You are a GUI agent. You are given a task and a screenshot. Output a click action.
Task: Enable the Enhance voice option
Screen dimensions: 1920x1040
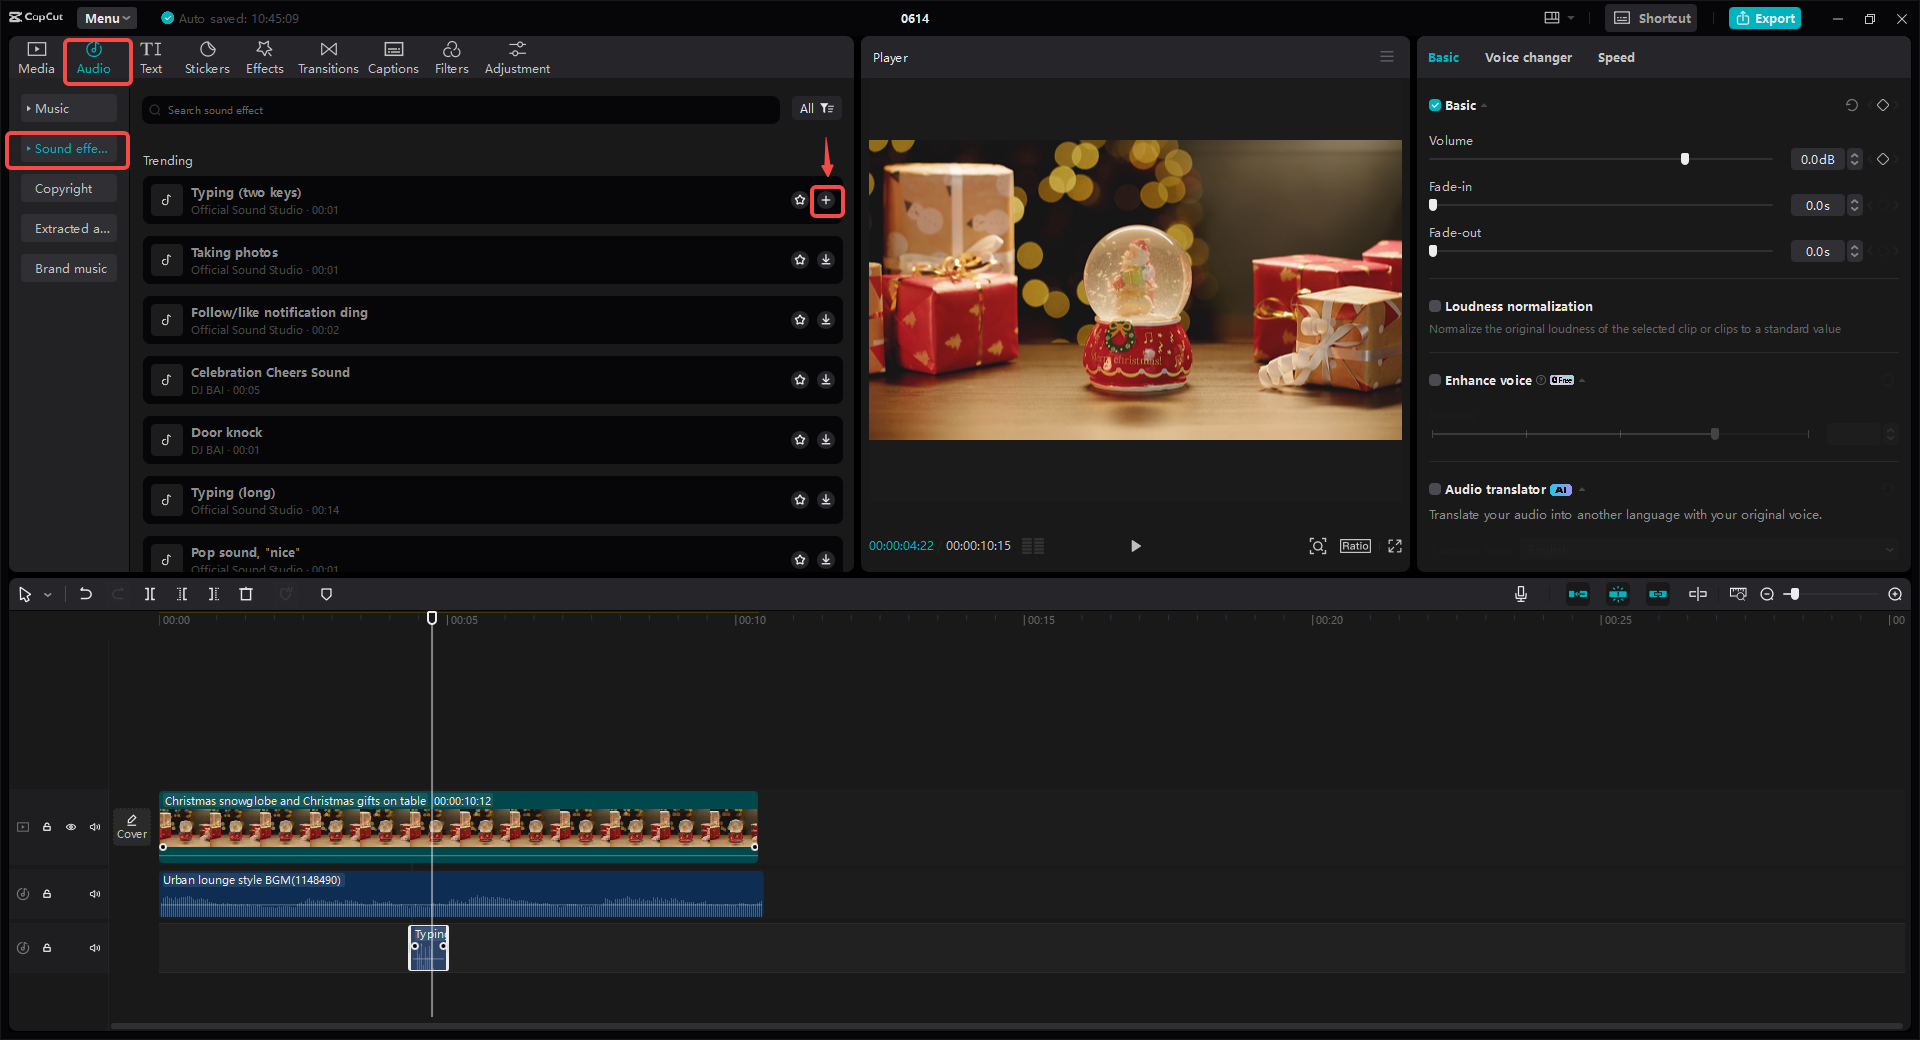(x=1435, y=380)
